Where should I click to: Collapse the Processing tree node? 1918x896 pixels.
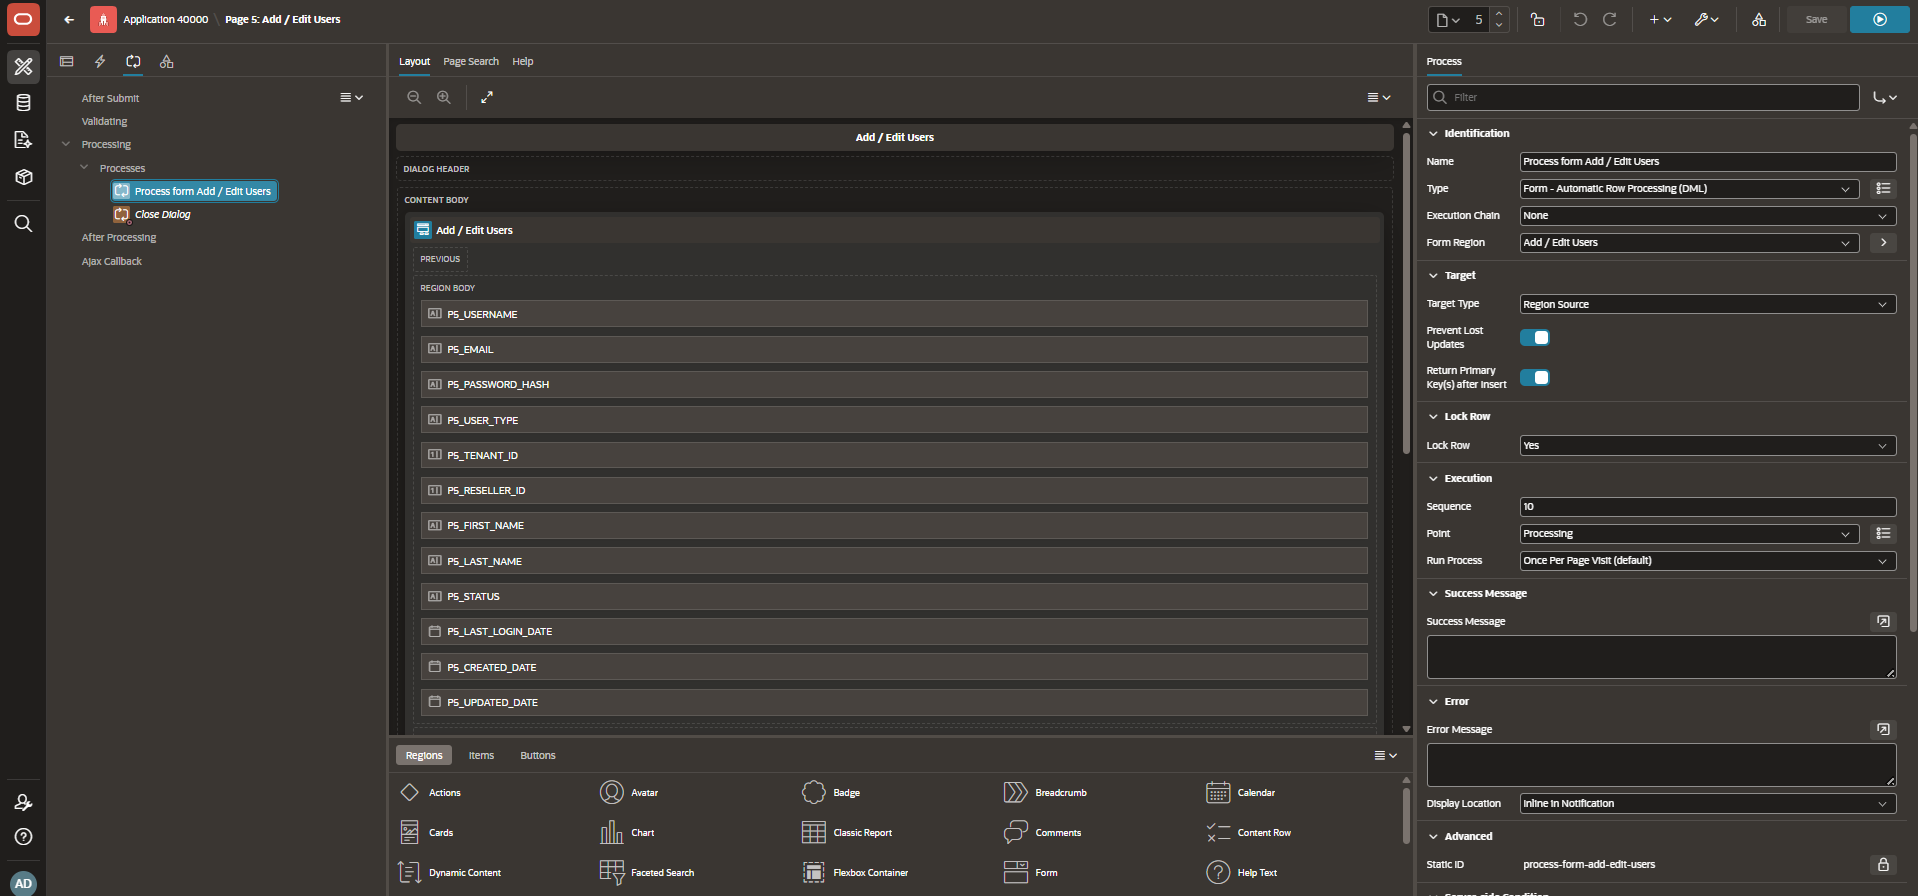point(66,144)
